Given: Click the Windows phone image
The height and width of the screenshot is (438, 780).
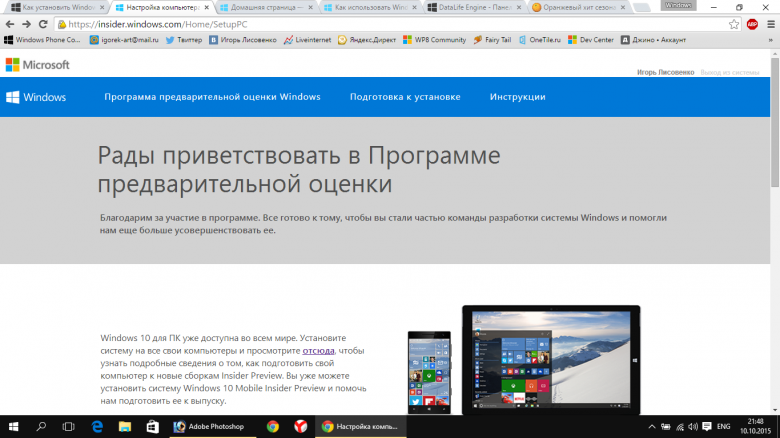Looking at the screenshot, I should [429, 372].
